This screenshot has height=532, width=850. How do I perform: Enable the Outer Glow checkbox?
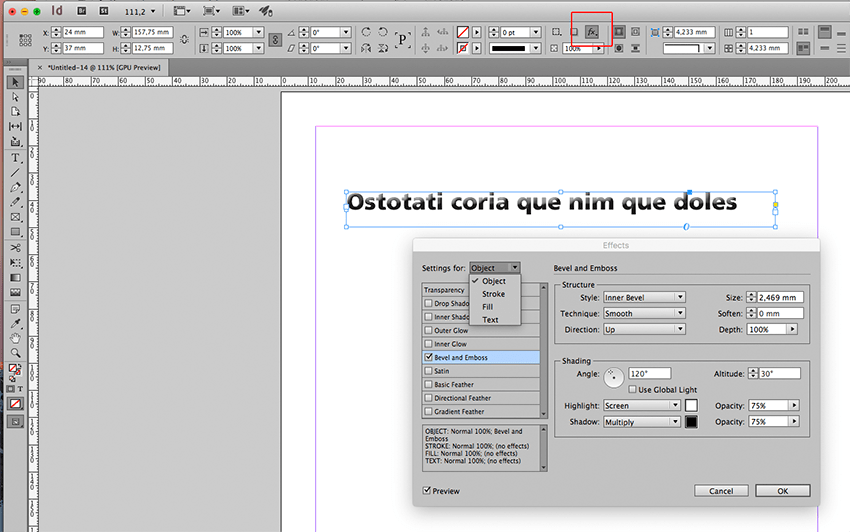pyautogui.click(x=429, y=330)
